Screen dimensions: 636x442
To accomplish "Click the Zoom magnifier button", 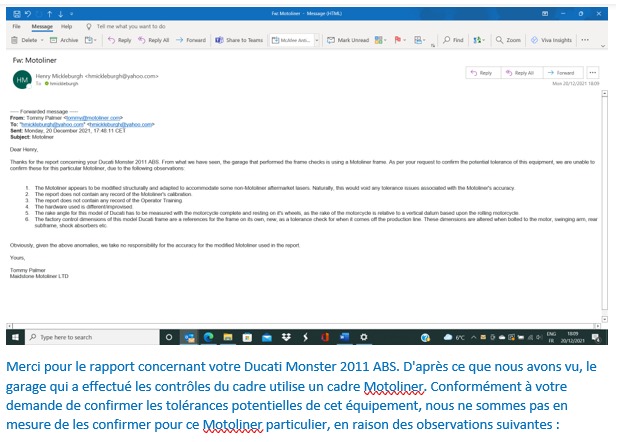I will pyautogui.click(x=508, y=40).
